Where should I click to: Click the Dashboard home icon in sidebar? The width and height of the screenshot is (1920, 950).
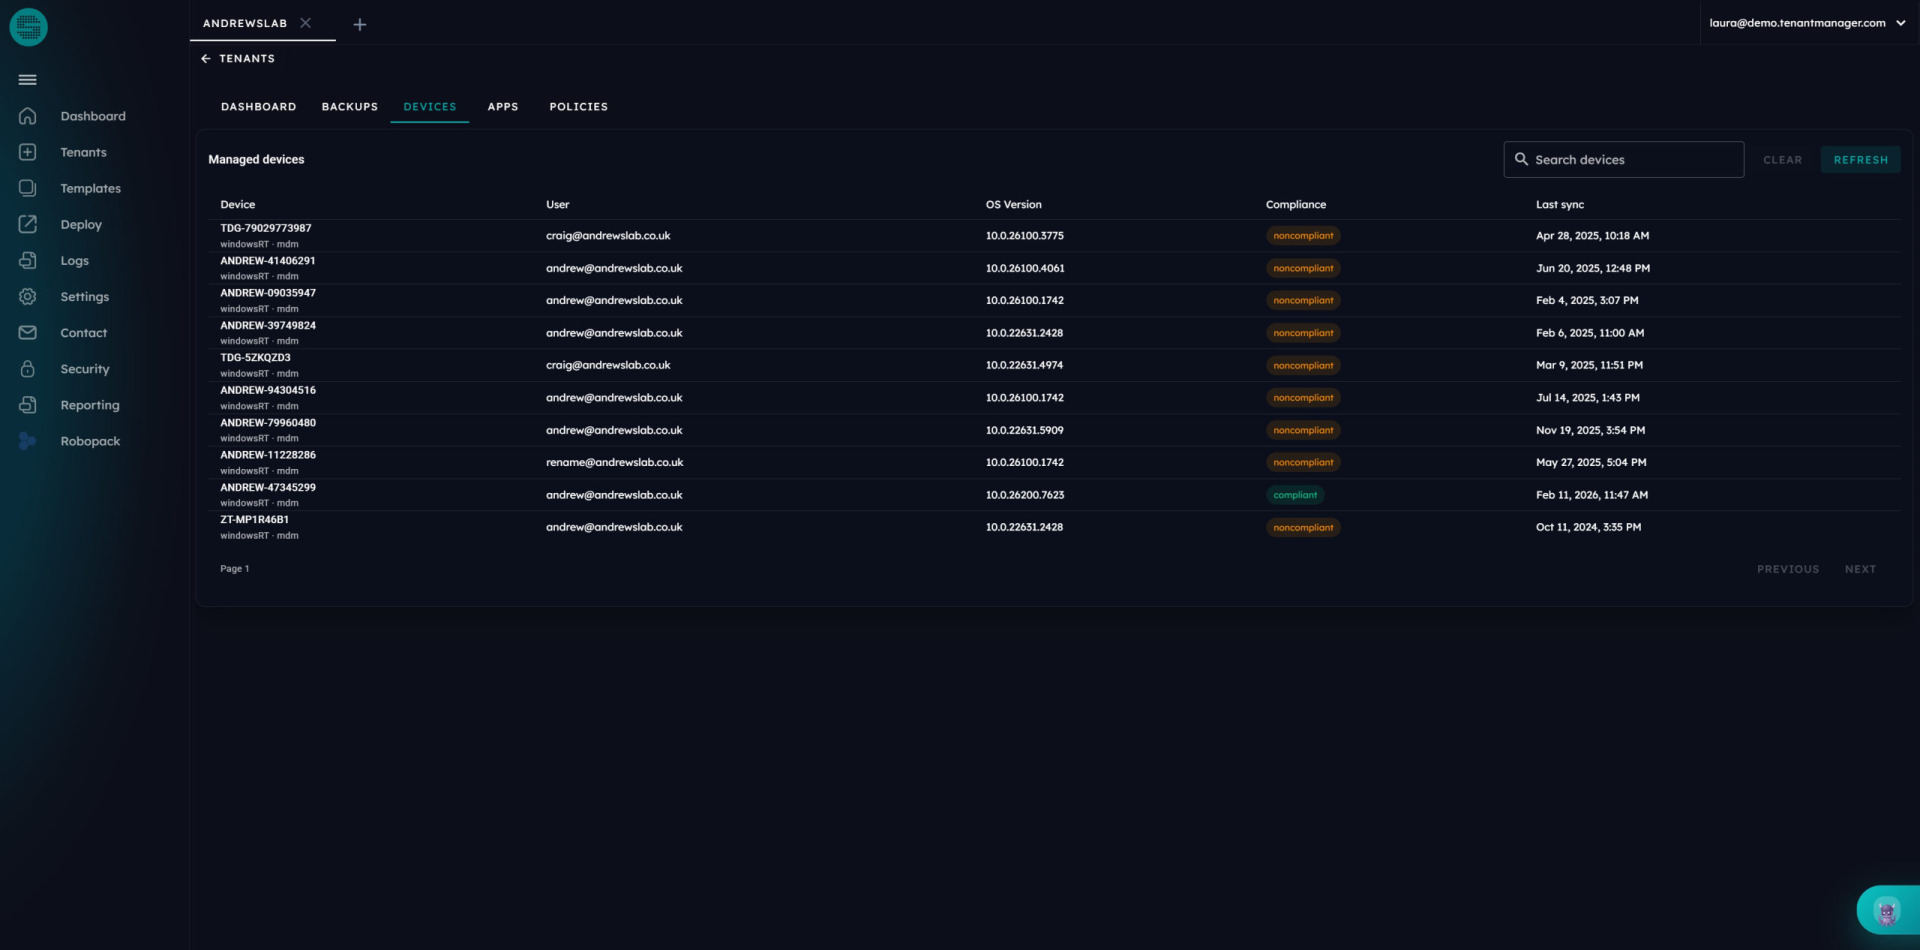[x=28, y=116]
